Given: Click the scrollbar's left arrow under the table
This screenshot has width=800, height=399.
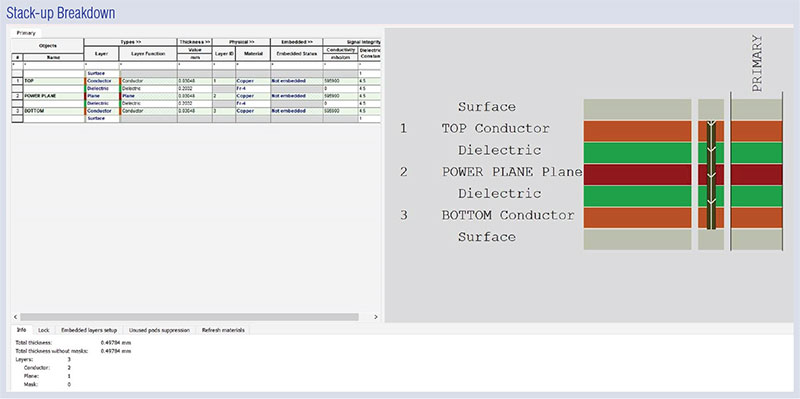Looking at the screenshot, I should (x=15, y=317).
